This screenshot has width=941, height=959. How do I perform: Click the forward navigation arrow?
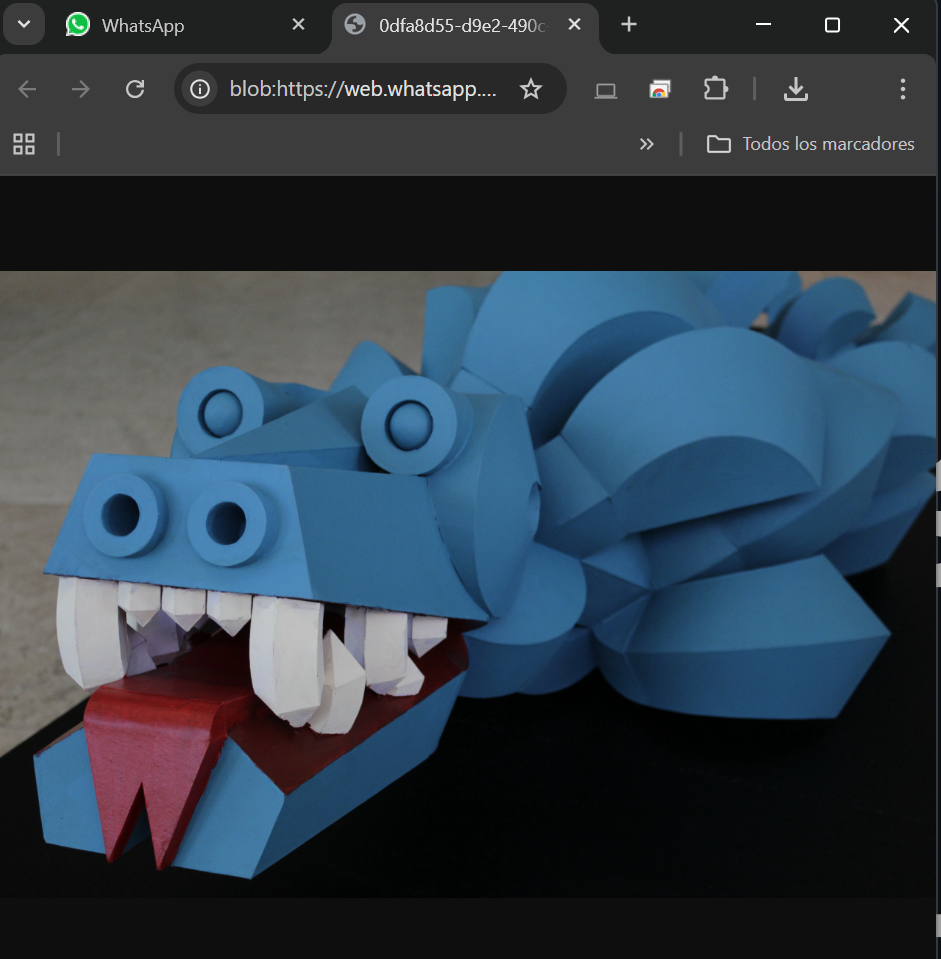(x=81, y=90)
